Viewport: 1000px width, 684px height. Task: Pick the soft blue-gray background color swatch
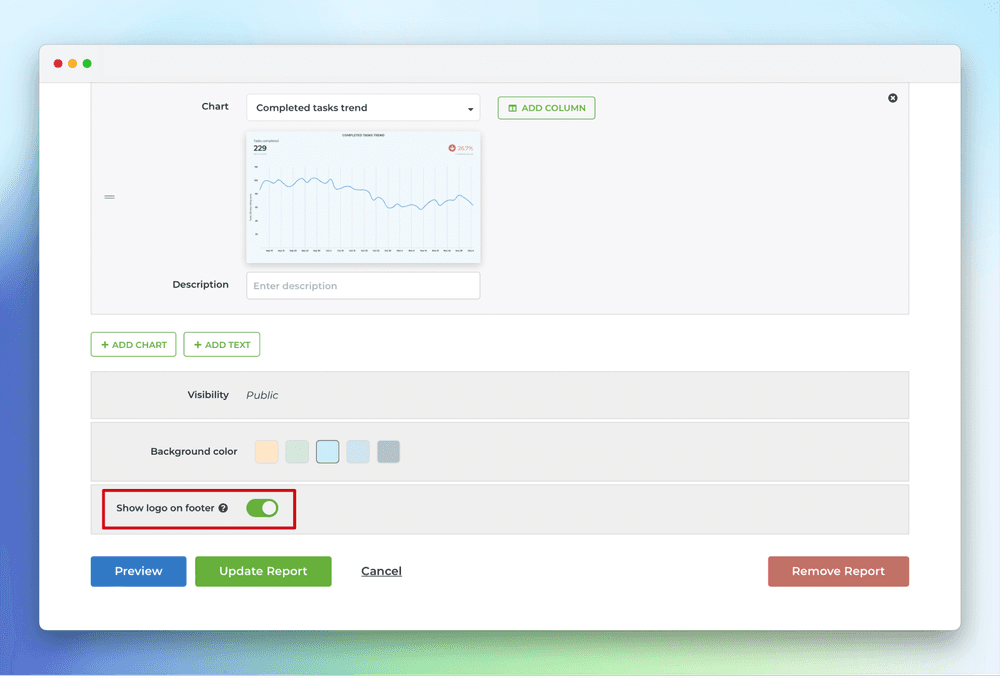[x=358, y=451]
